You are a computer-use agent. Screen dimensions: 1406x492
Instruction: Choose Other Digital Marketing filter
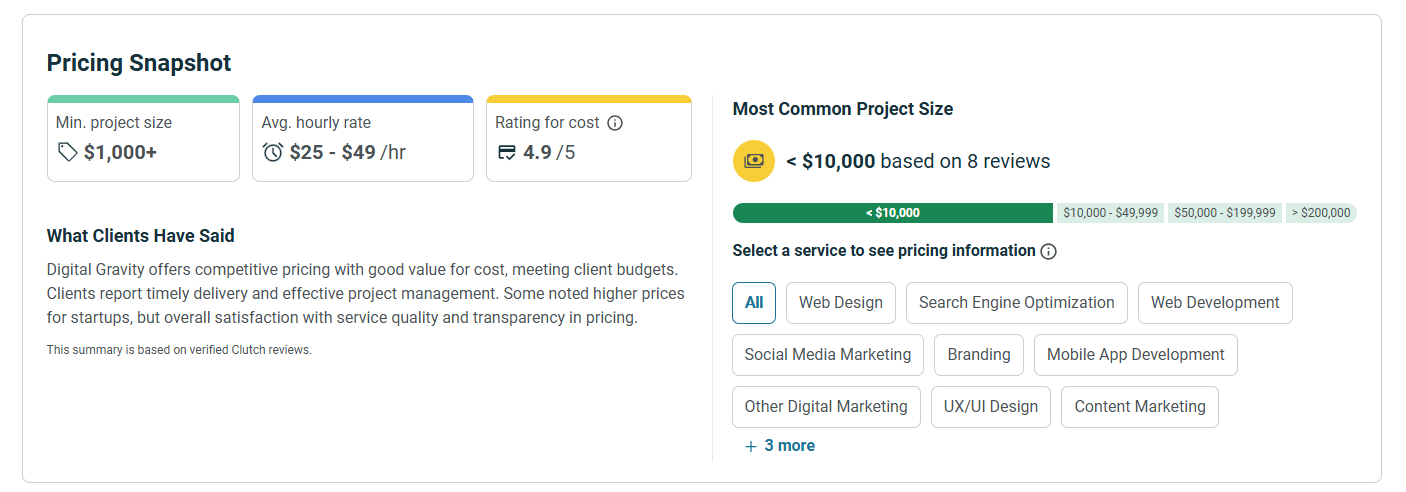[x=826, y=407]
